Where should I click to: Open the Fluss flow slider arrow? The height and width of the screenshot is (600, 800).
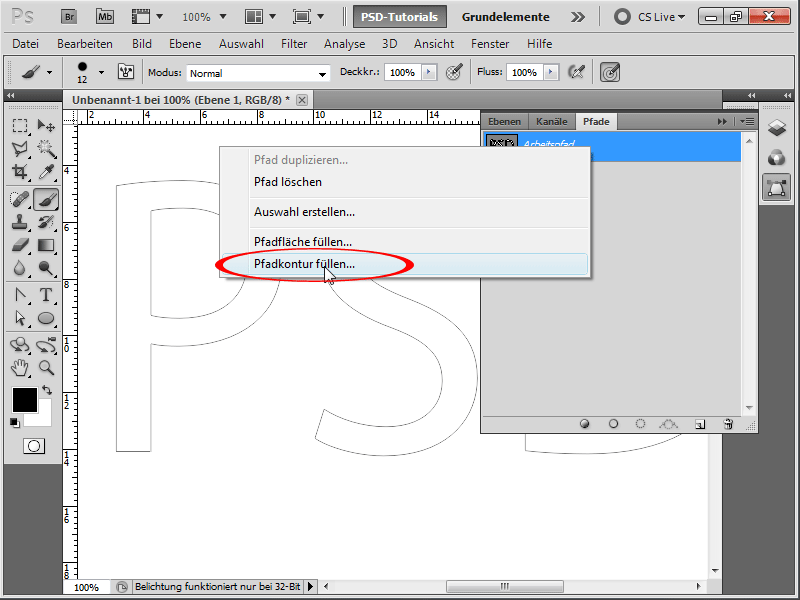tap(551, 72)
